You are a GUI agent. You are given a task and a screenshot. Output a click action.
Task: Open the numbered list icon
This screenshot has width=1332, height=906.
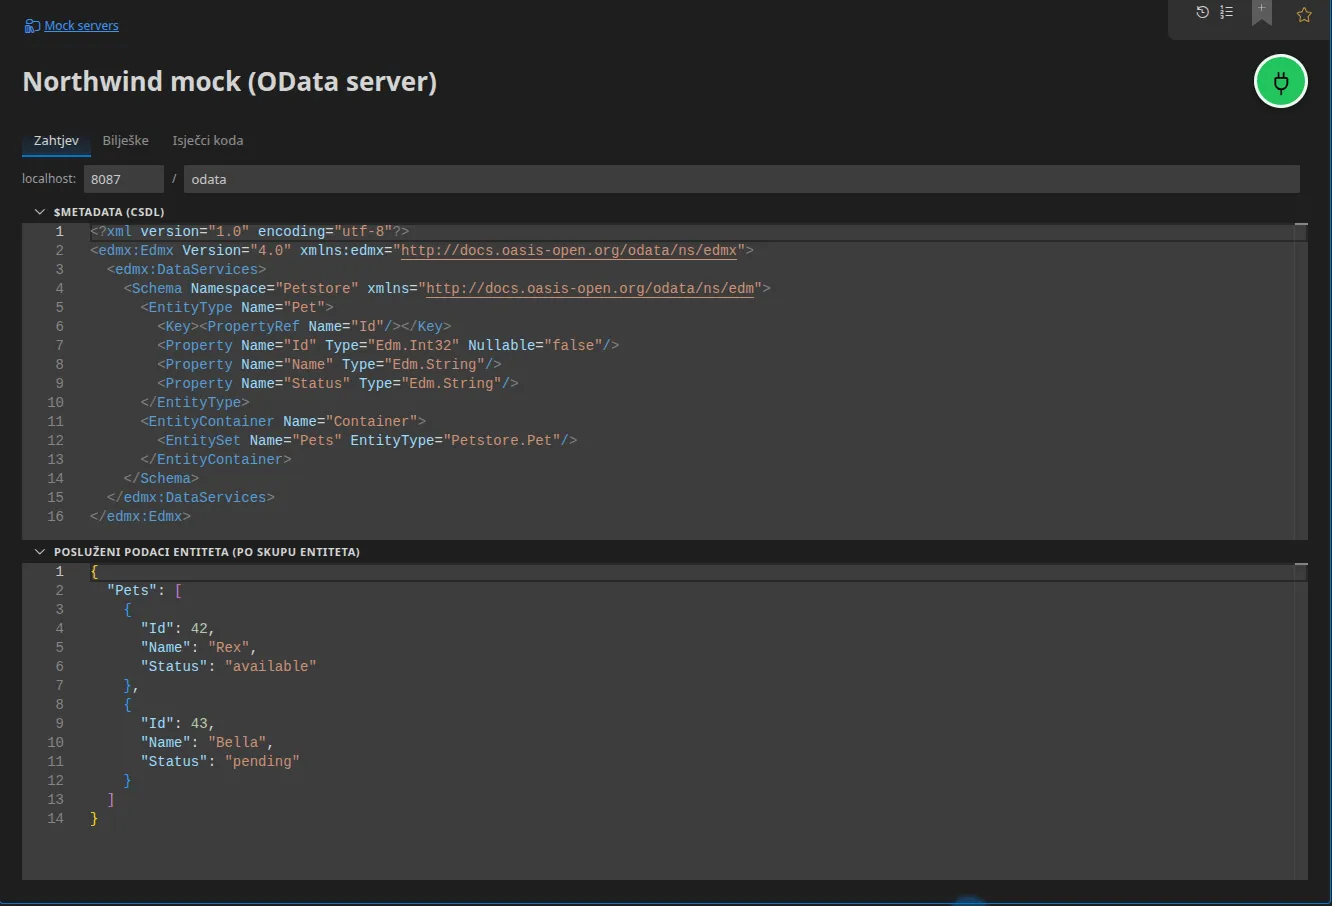point(1226,12)
